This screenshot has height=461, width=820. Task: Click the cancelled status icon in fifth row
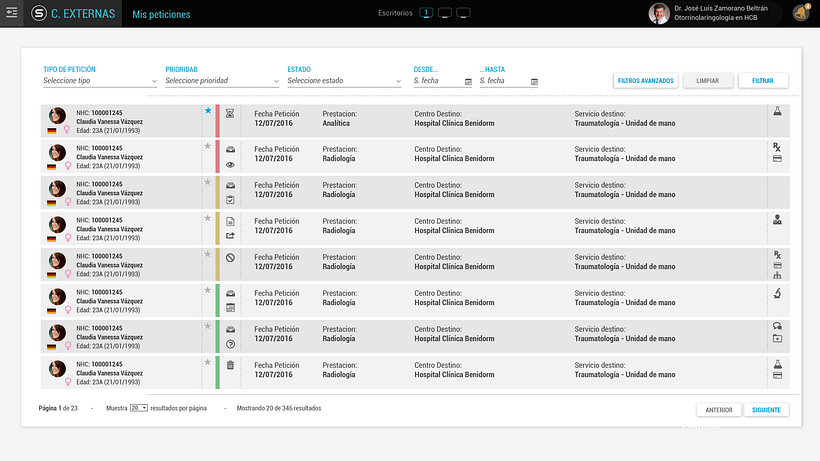(230, 258)
